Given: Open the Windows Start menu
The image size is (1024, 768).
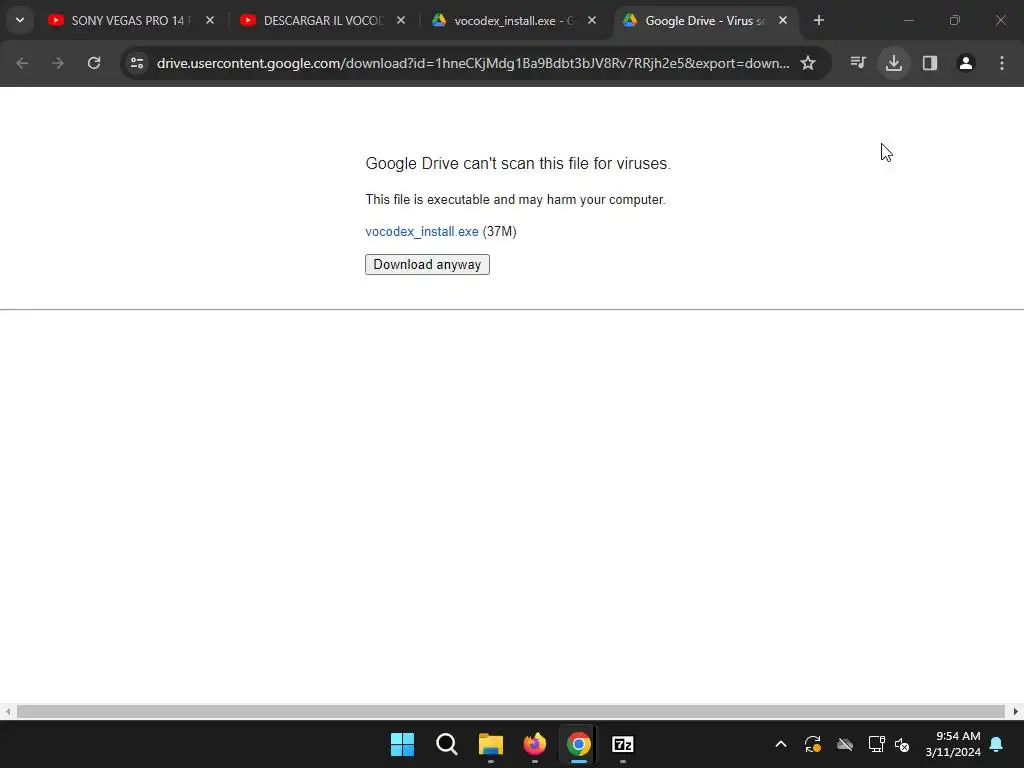Looking at the screenshot, I should tap(402, 744).
